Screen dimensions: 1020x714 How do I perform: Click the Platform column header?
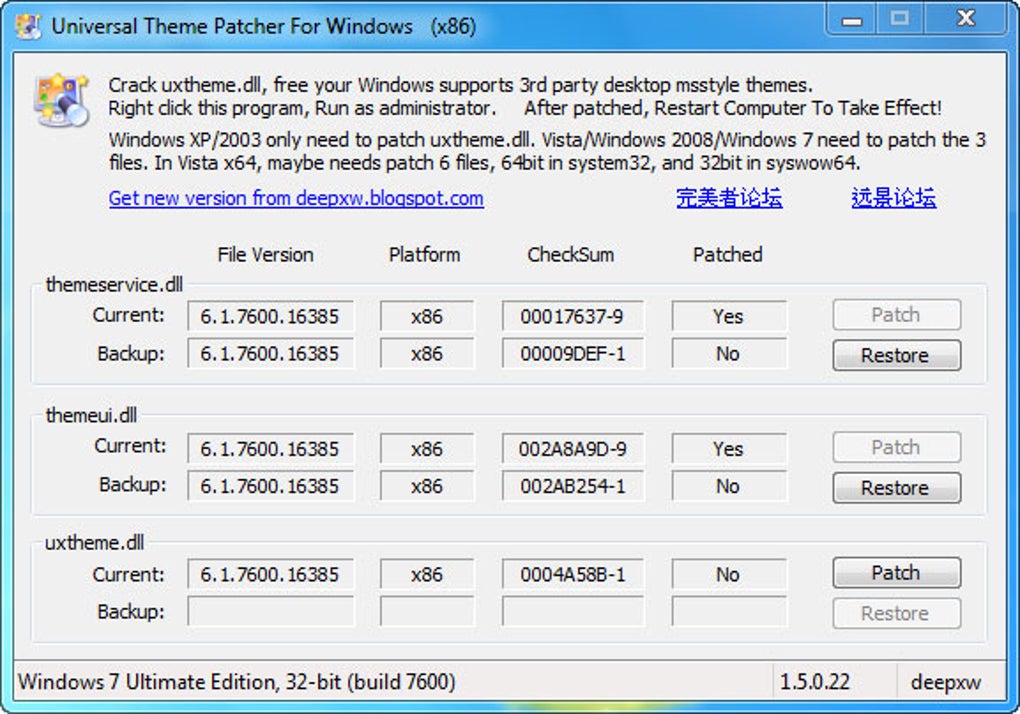coord(424,254)
